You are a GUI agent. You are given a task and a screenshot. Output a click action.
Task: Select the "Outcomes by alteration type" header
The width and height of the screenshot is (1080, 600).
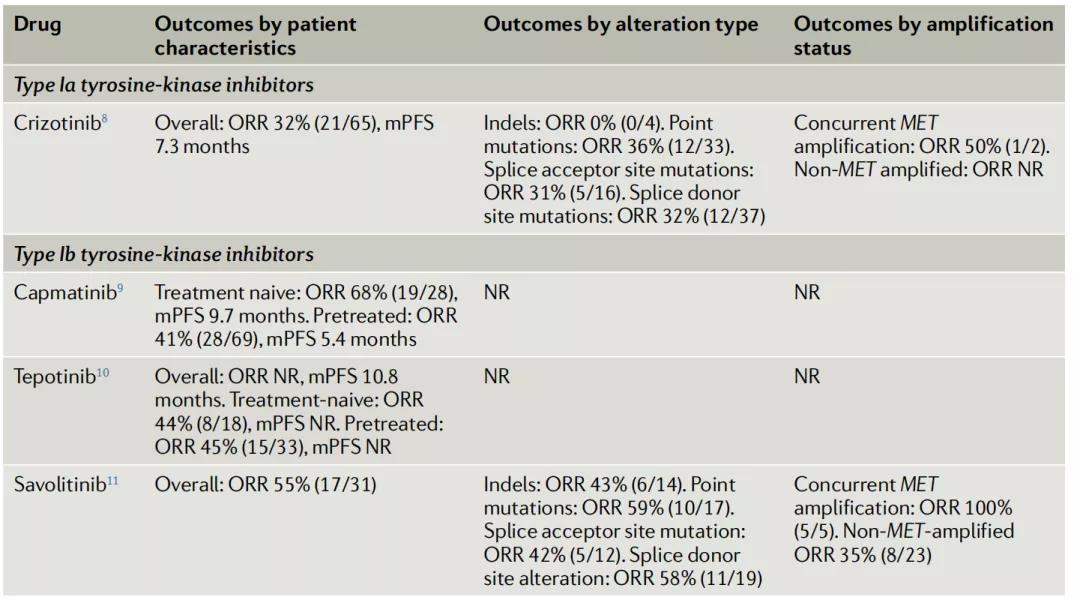click(x=620, y=25)
